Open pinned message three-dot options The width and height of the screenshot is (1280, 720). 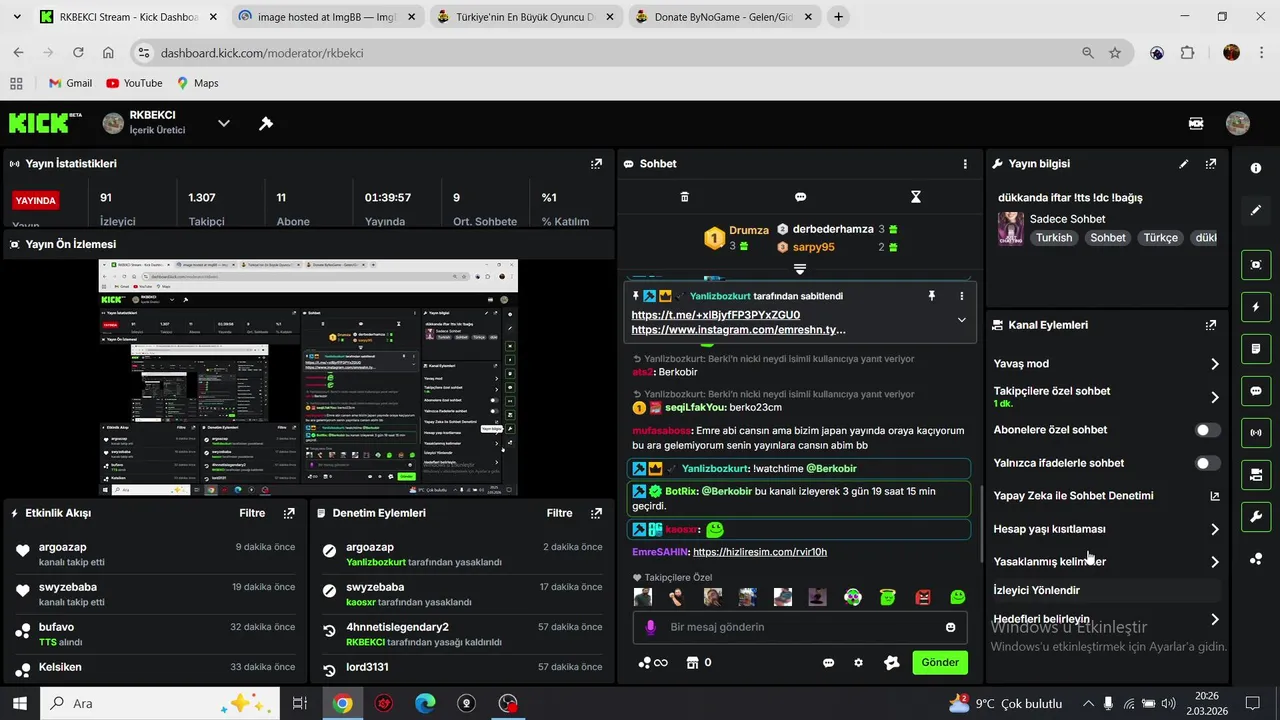pyautogui.click(x=962, y=296)
